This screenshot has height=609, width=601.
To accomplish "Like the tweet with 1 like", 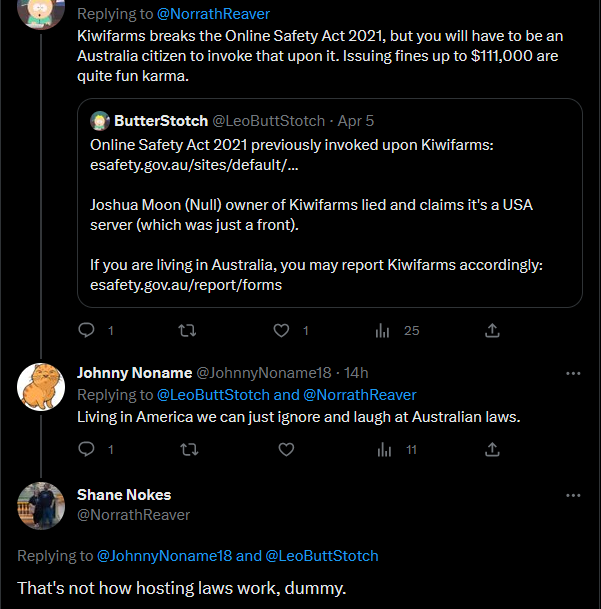I will point(283,330).
